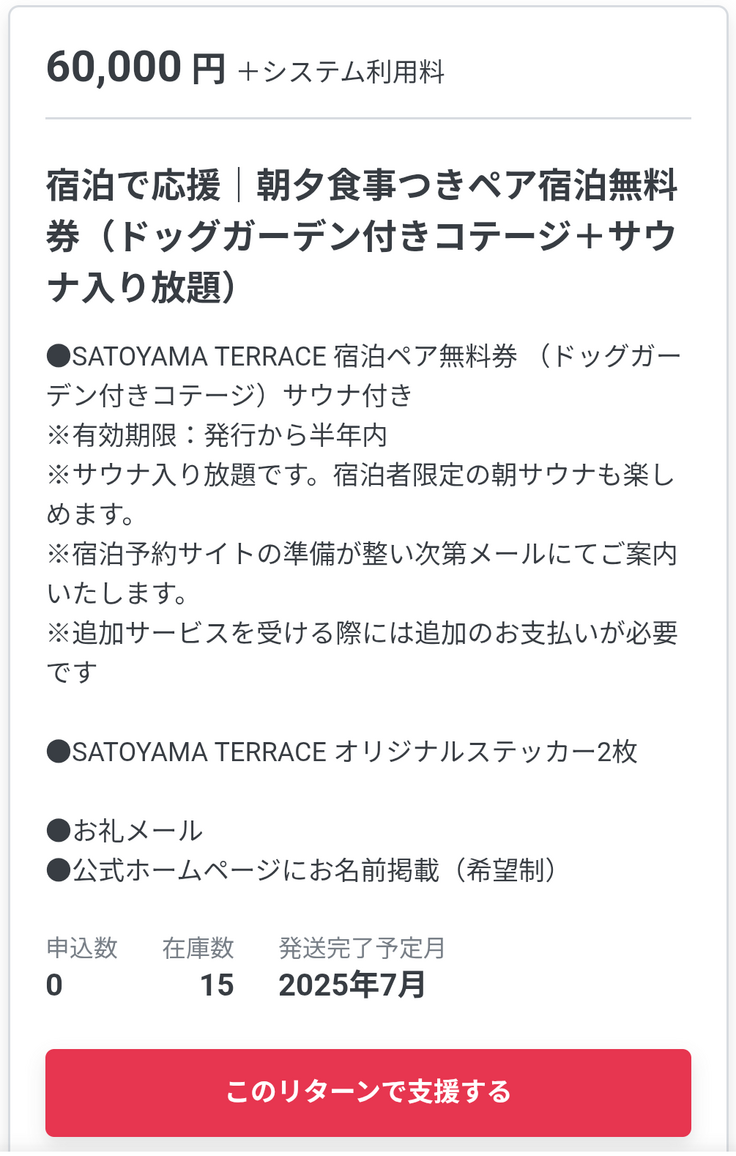Click the 2025年7月 delivery date
The image size is (736, 1156).
[x=352, y=985]
